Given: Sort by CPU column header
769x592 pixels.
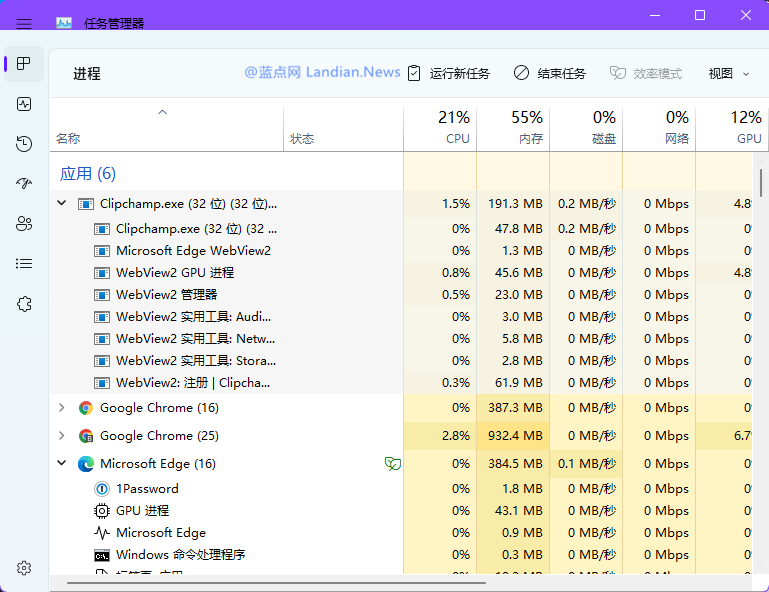Looking at the screenshot, I should coord(440,129).
